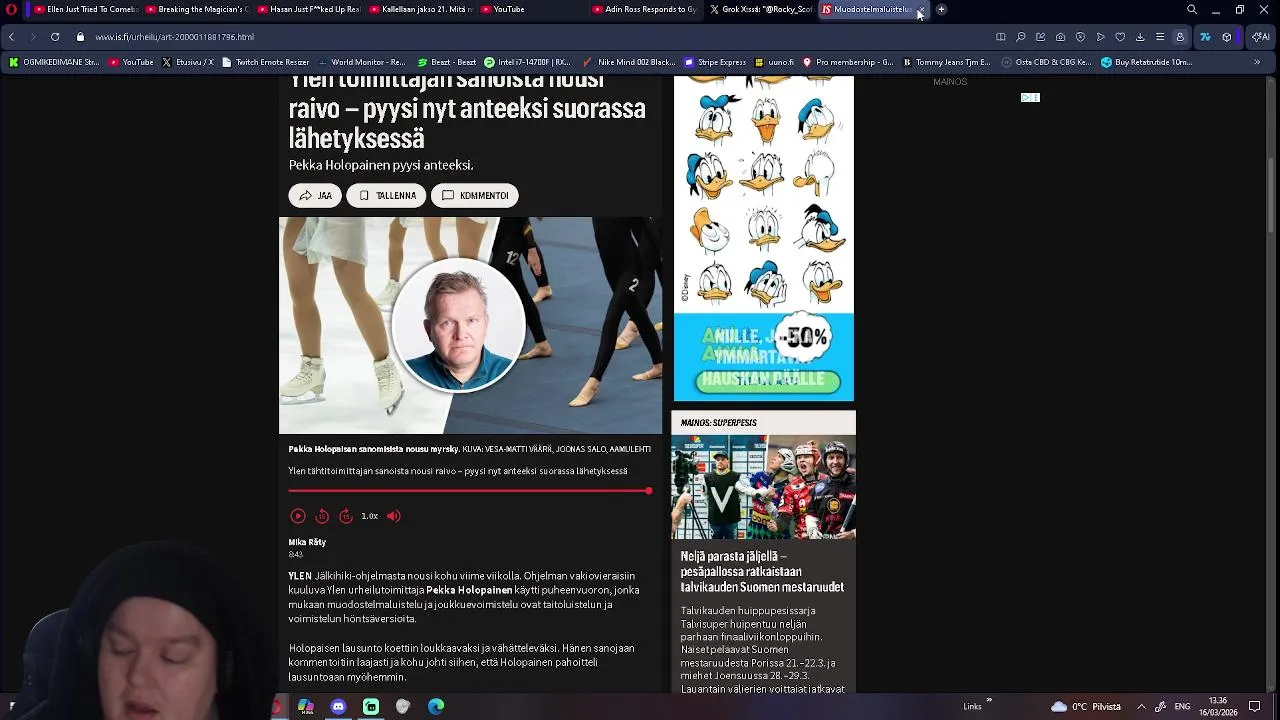Open the Pro membership bookmark

(848, 62)
